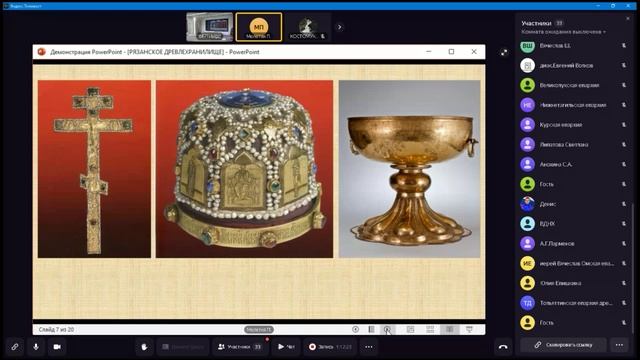640x360 pixels.
Task: Close the Участники side panel
Action: click(x=628, y=18)
